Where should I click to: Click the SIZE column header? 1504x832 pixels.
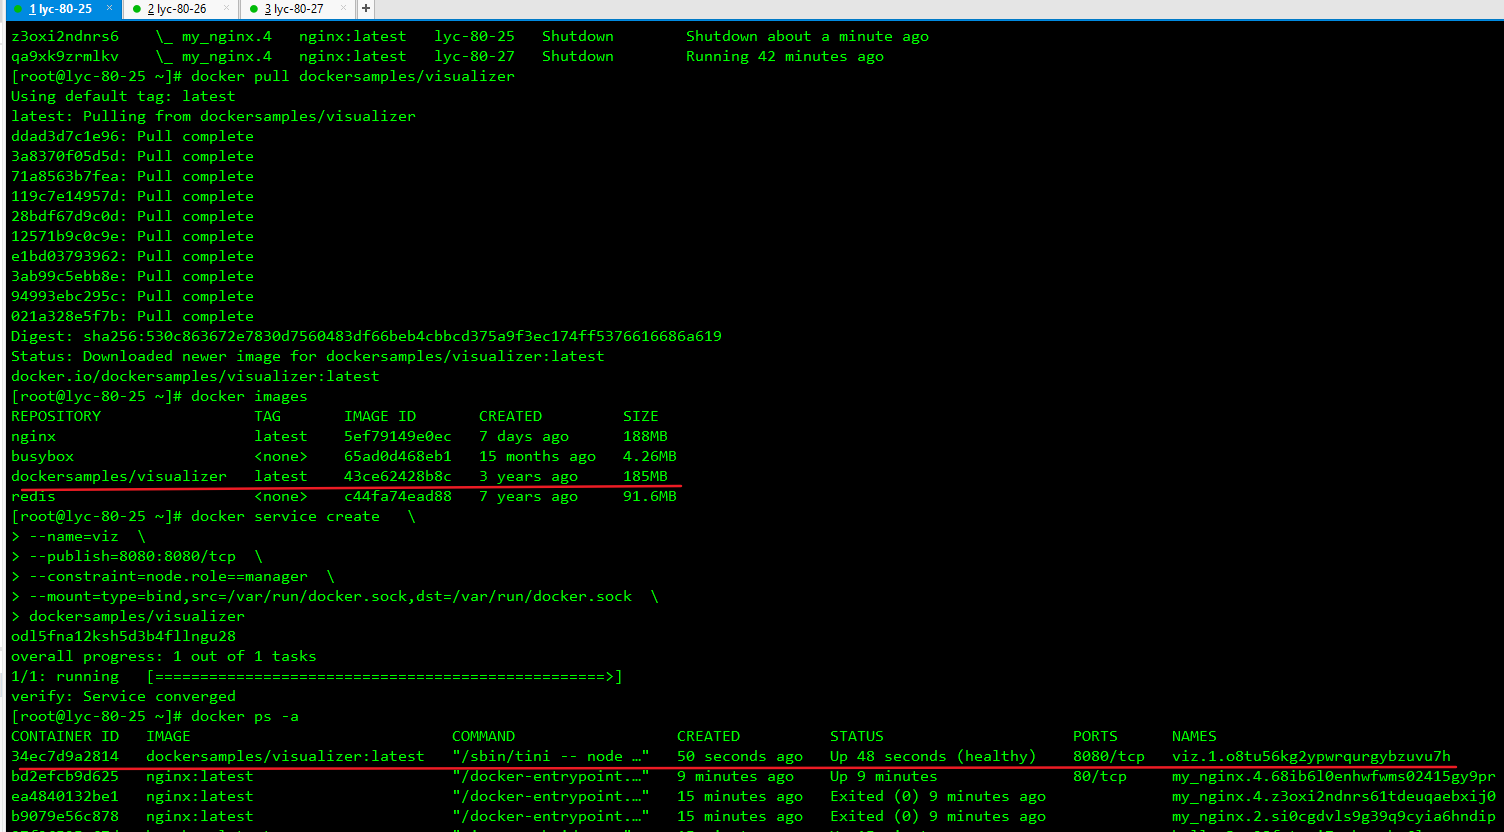click(641, 416)
